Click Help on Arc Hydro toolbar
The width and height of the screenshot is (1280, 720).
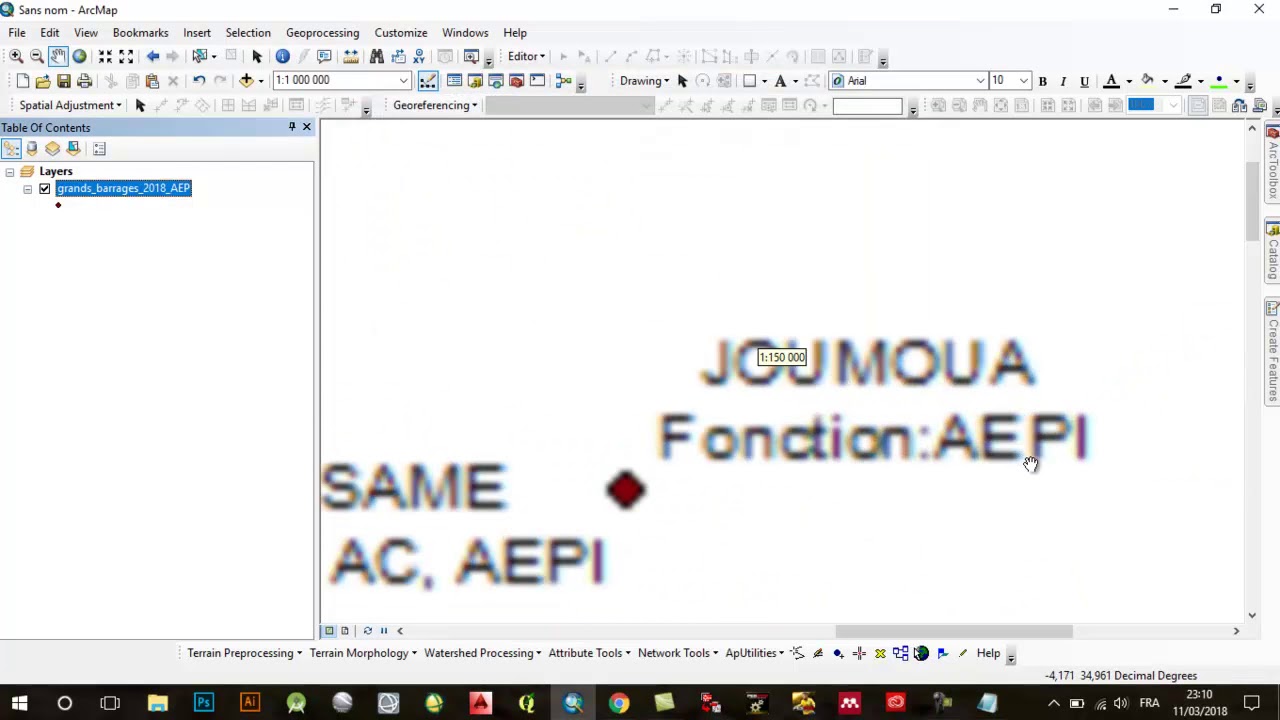pyautogui.click(x=988, y=653)
